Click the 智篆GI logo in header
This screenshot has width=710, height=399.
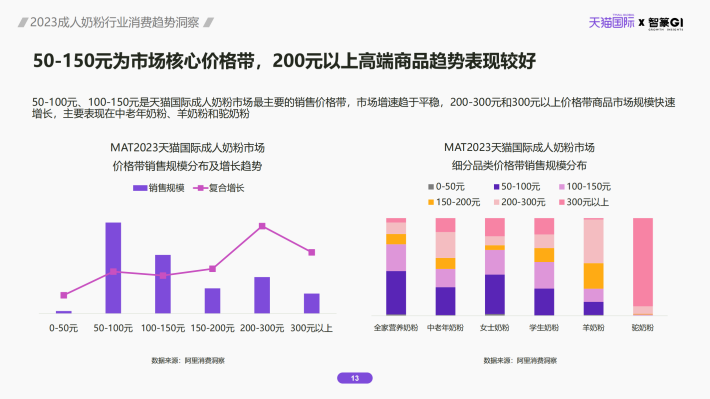[666, 23]
